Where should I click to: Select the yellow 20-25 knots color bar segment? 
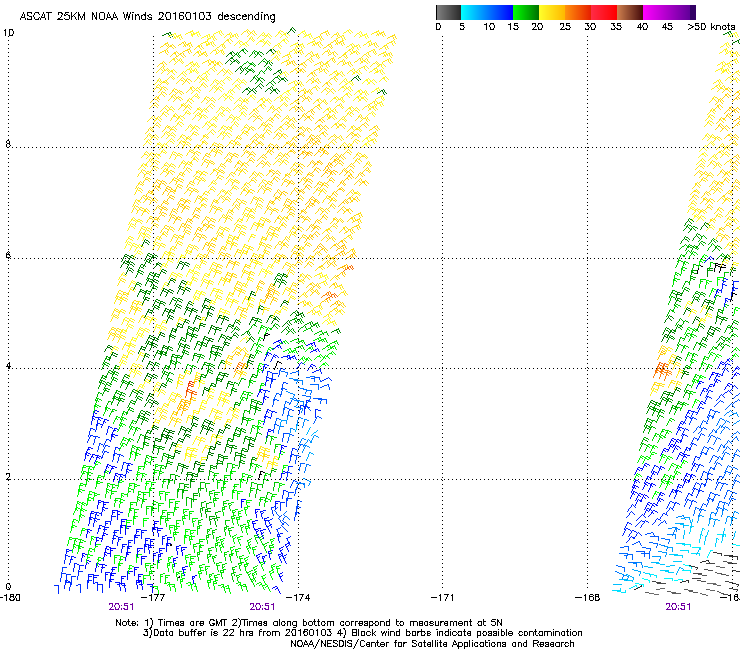552,12
